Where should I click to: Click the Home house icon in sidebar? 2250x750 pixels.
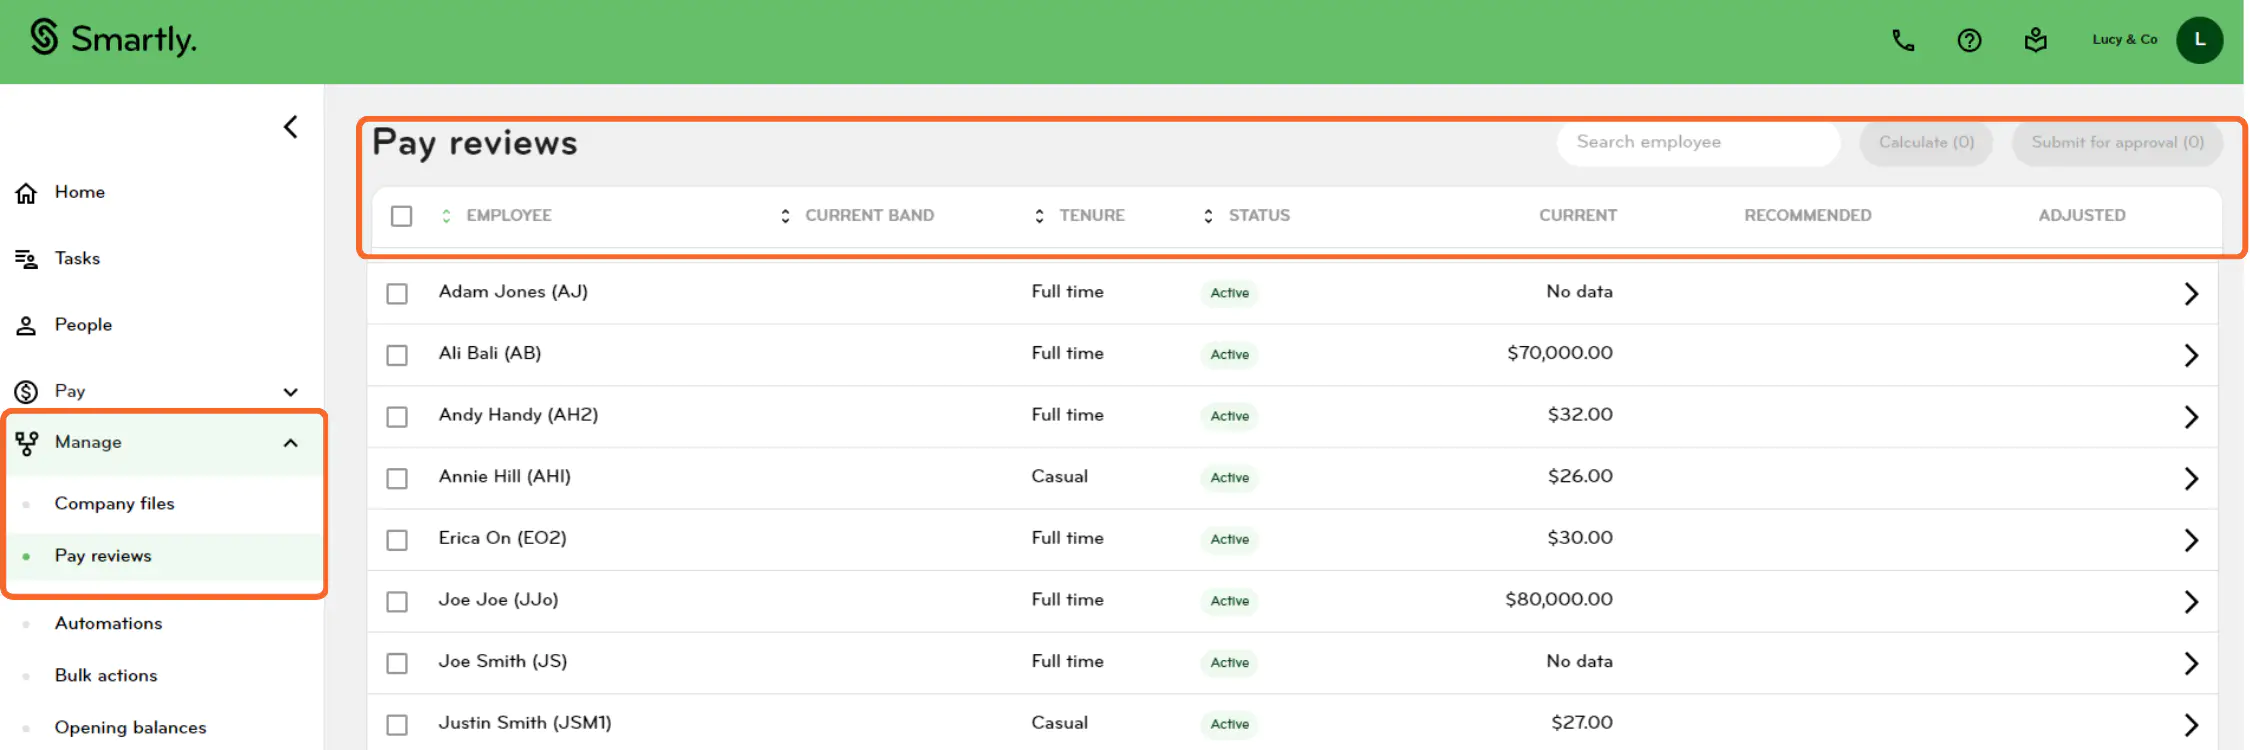(27, 193)
